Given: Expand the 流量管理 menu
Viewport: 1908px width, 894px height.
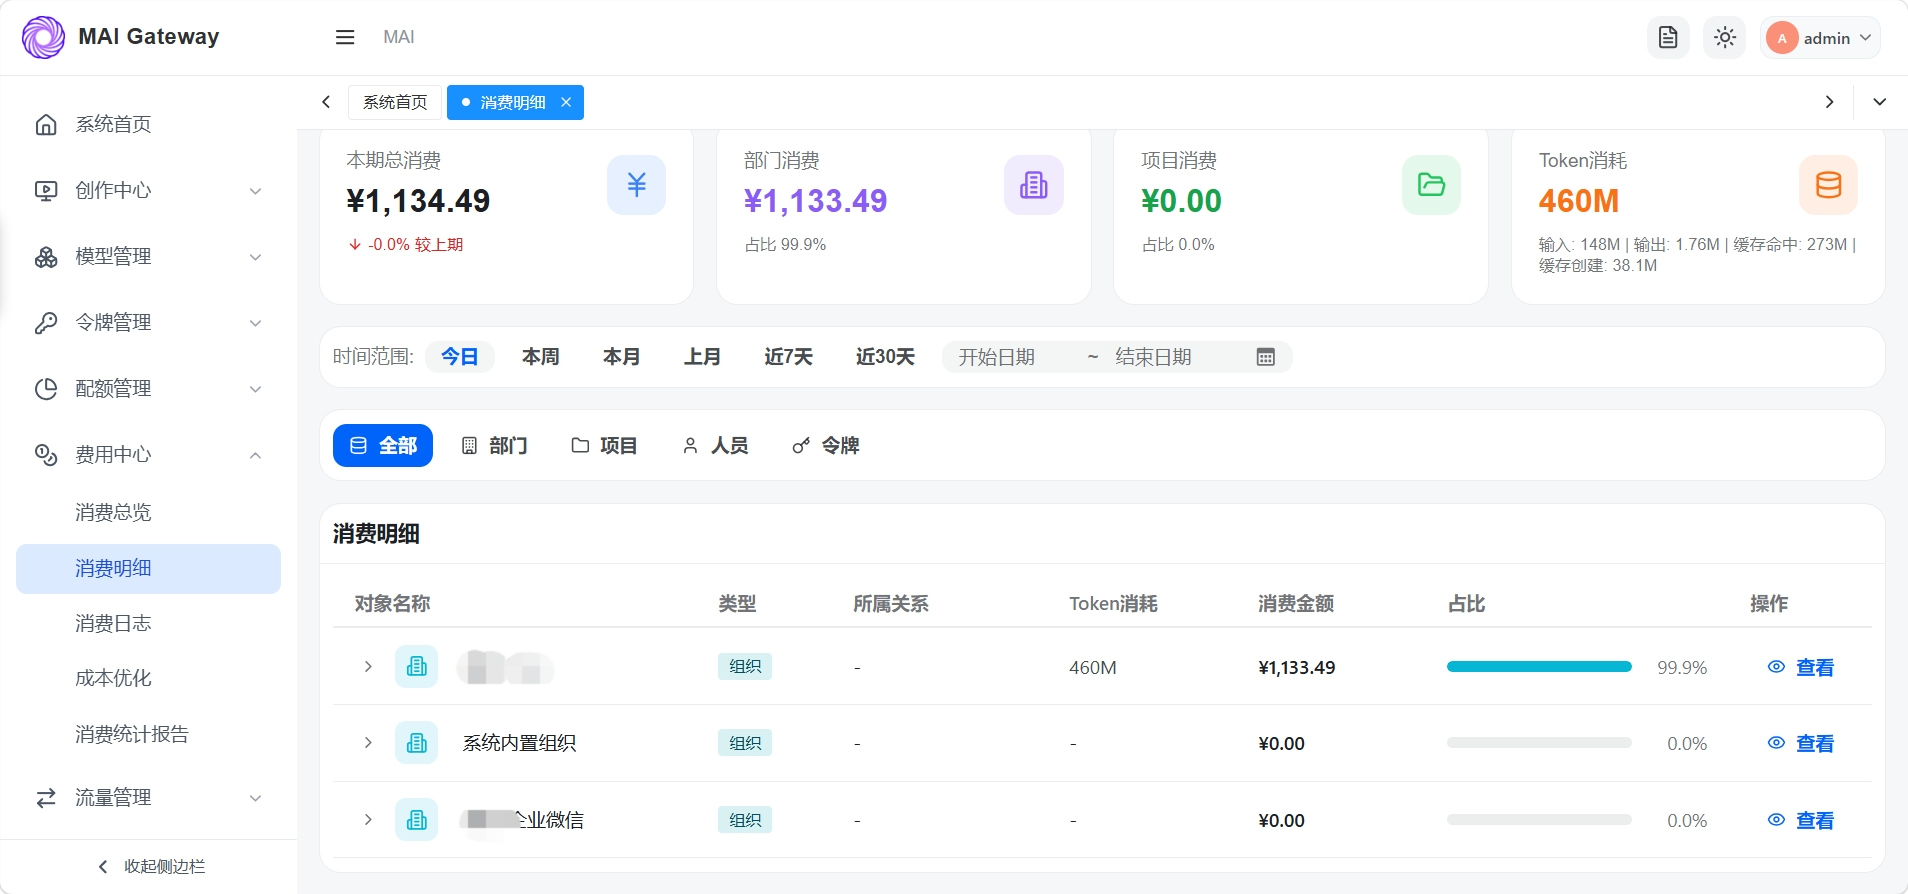Looking at the screenshot, I should [x=148, y=797].
